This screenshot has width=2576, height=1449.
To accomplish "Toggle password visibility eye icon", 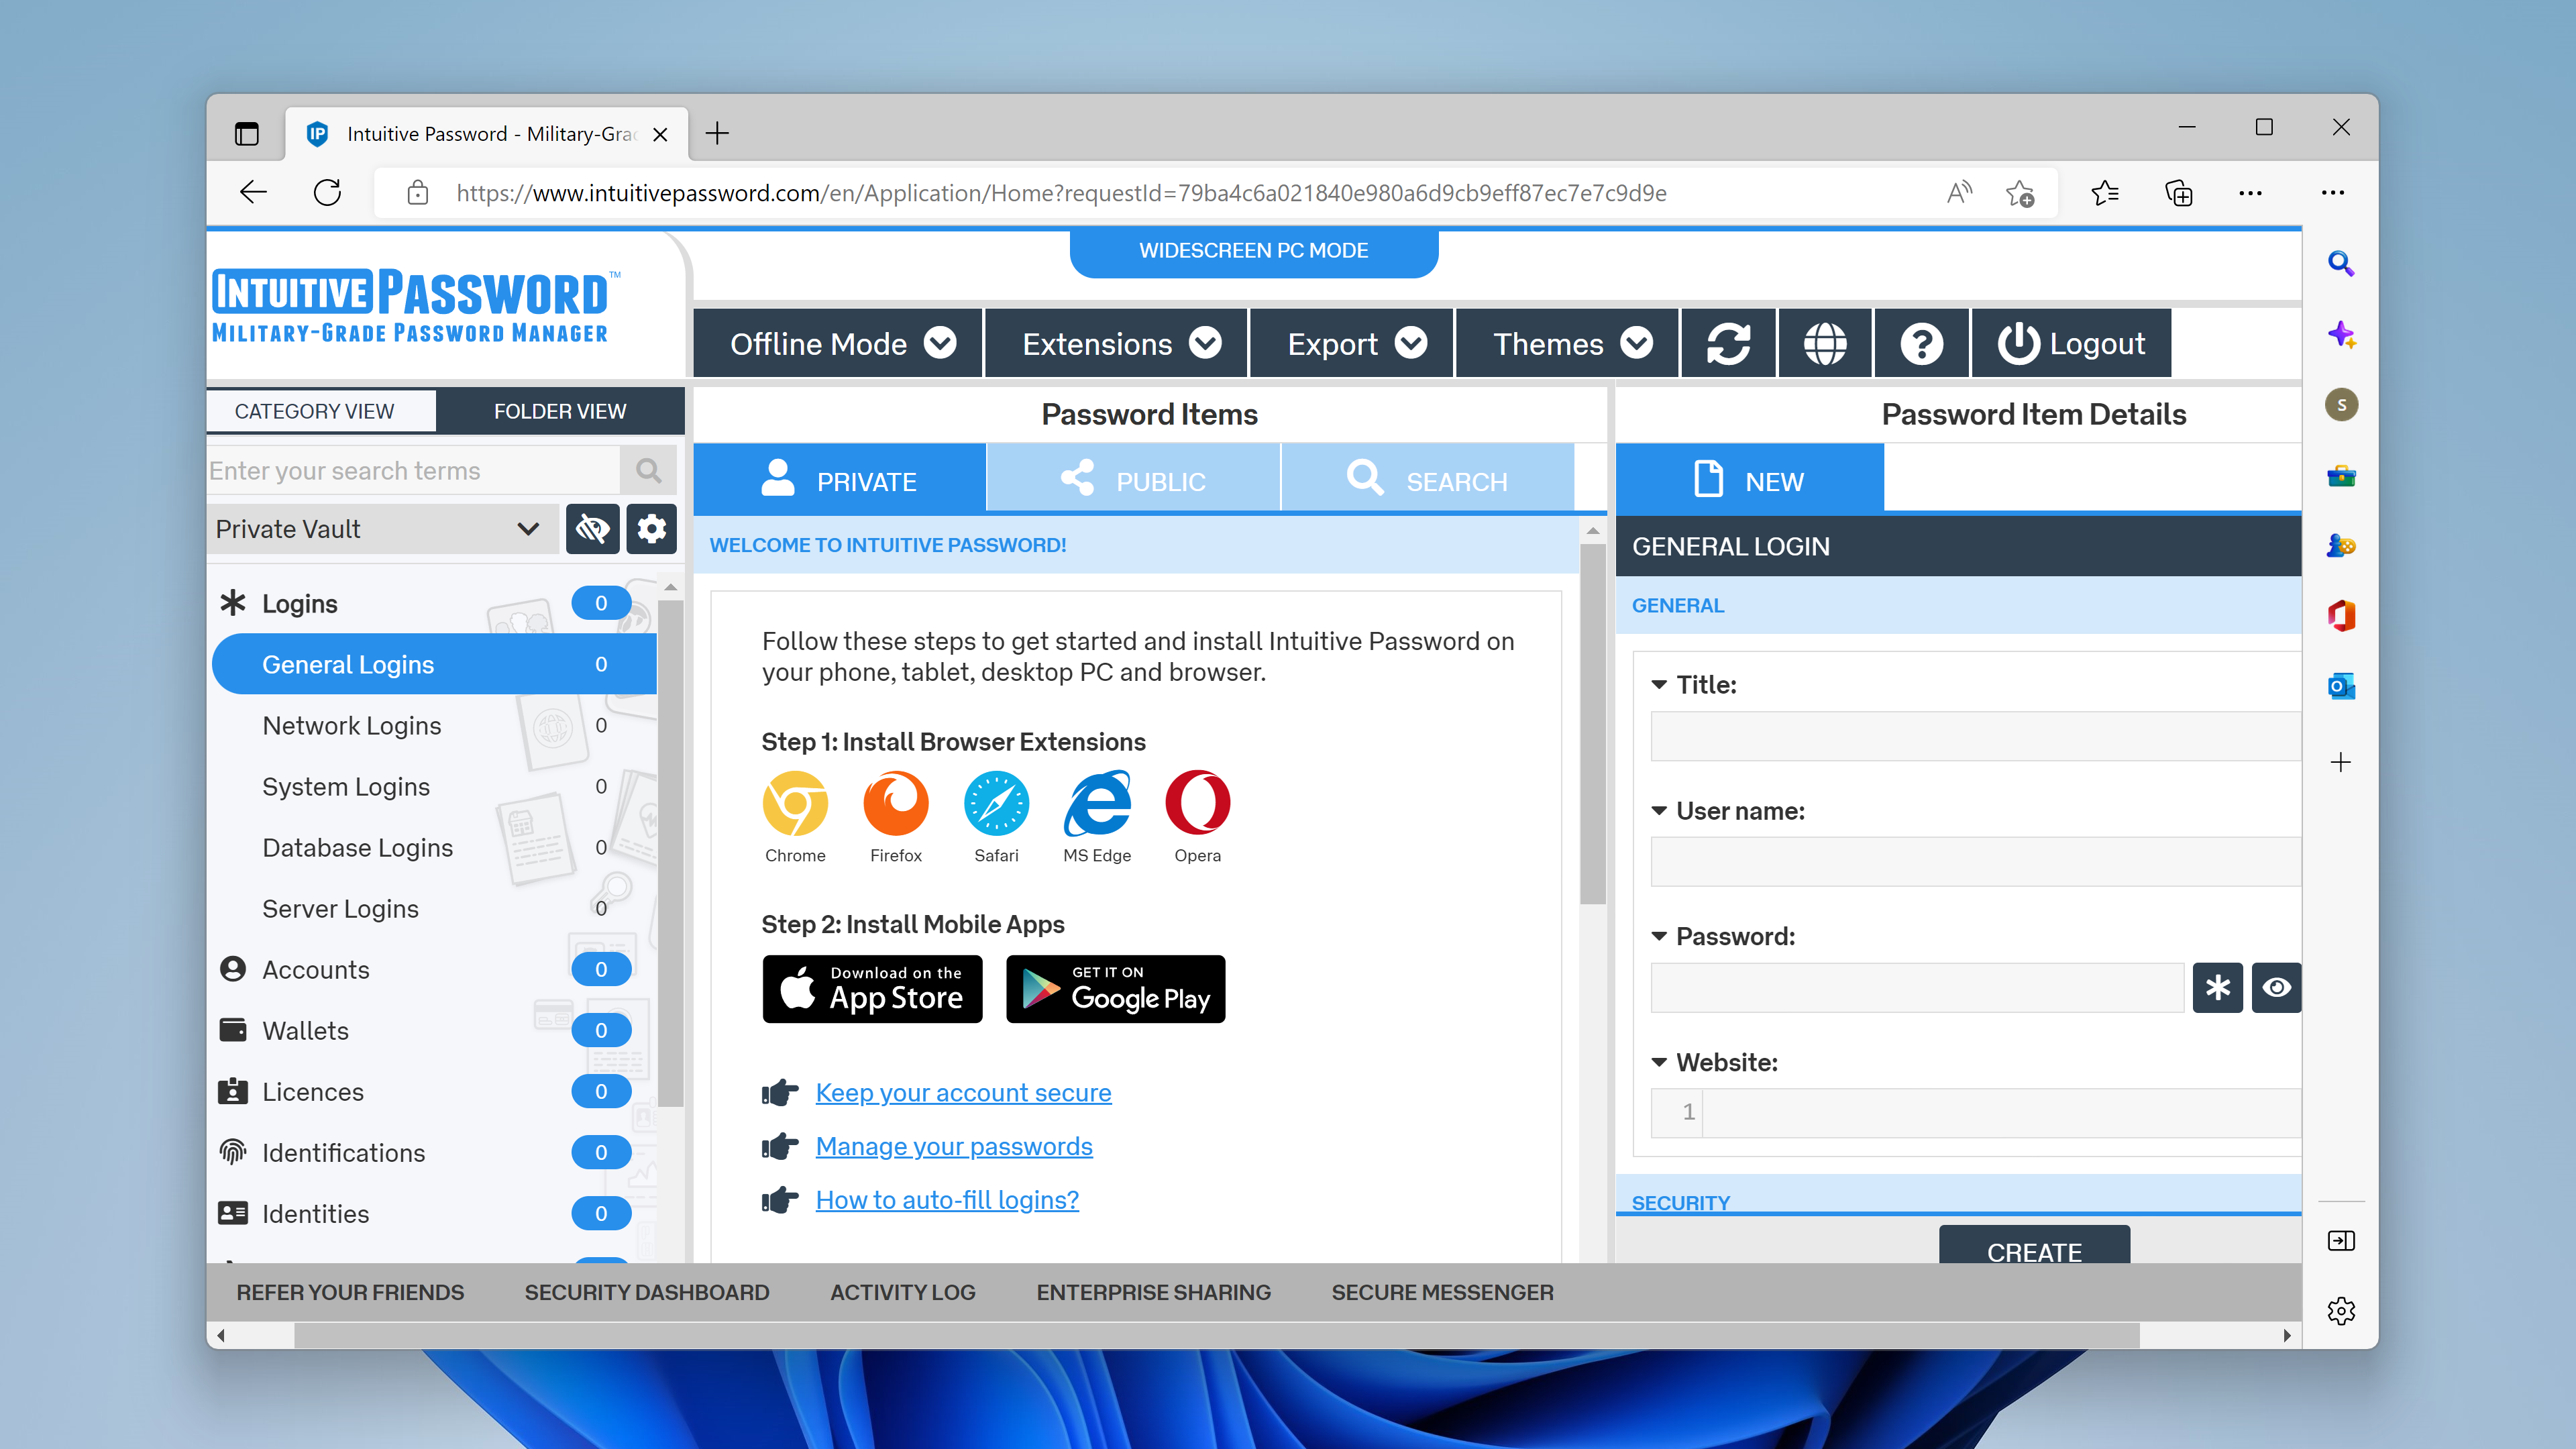I will pos(2276,987).
